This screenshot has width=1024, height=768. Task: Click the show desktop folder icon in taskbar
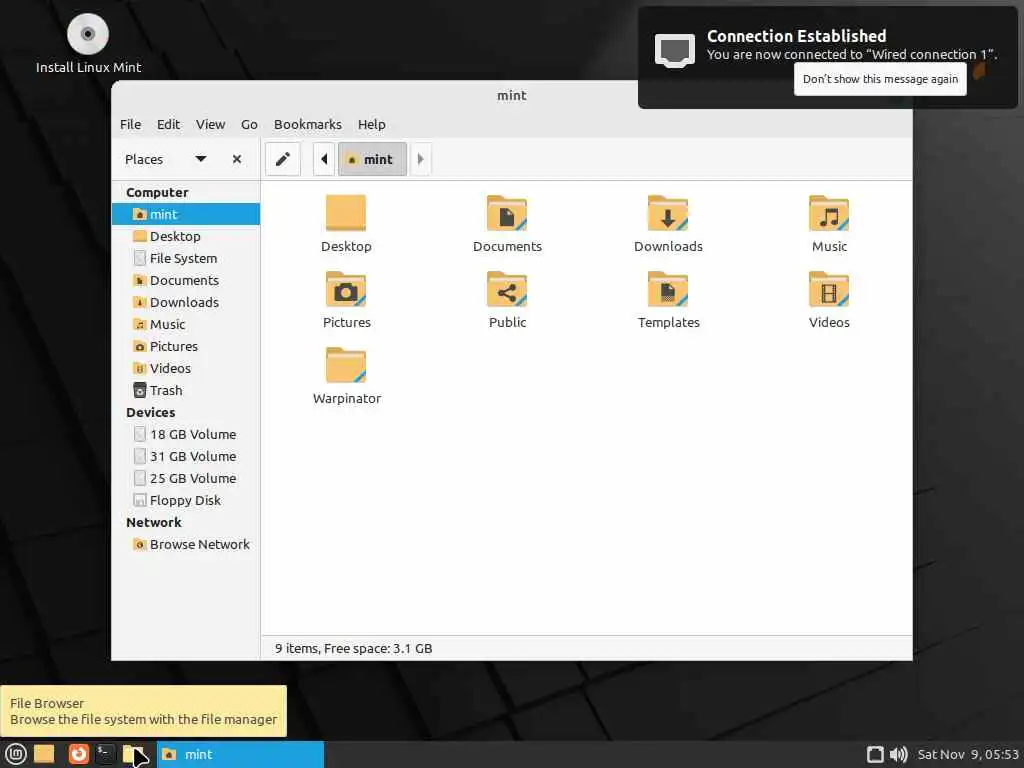coord(44,754)
